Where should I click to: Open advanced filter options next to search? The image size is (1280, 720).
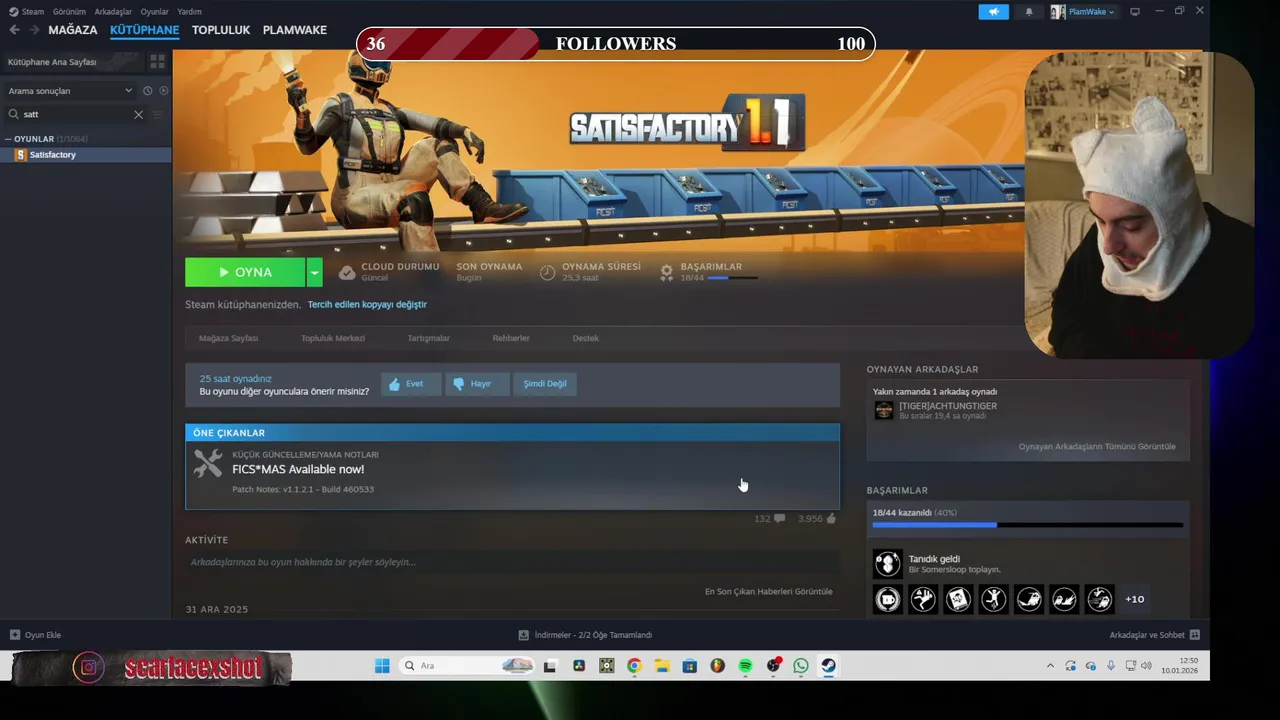coord(157,114)
